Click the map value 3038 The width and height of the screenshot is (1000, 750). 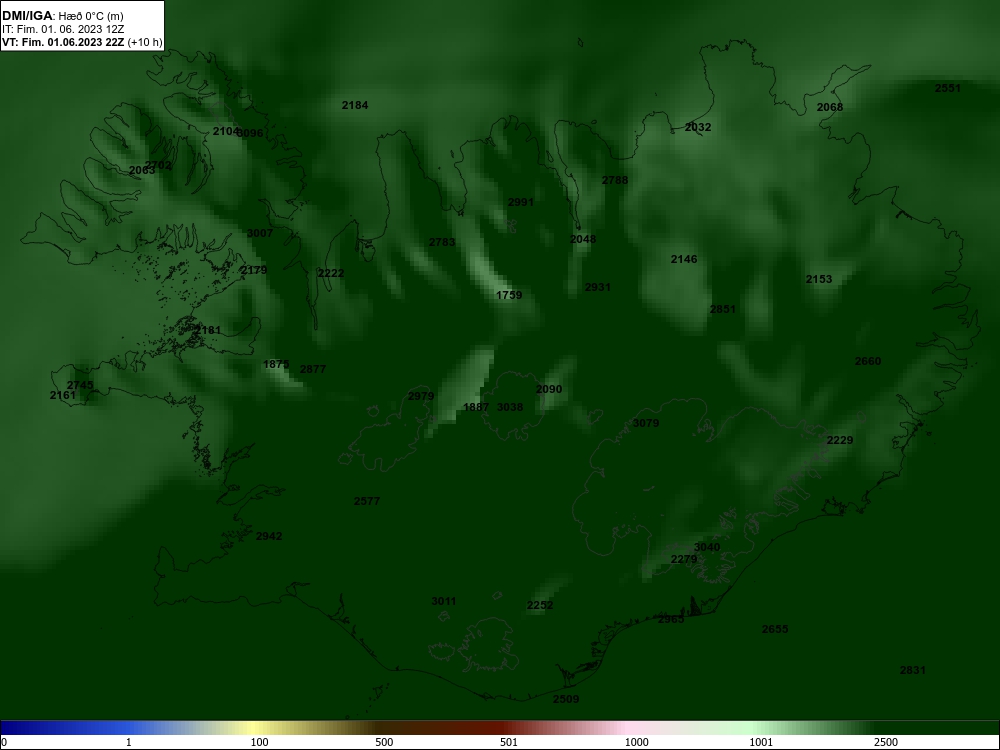(510, 408)
